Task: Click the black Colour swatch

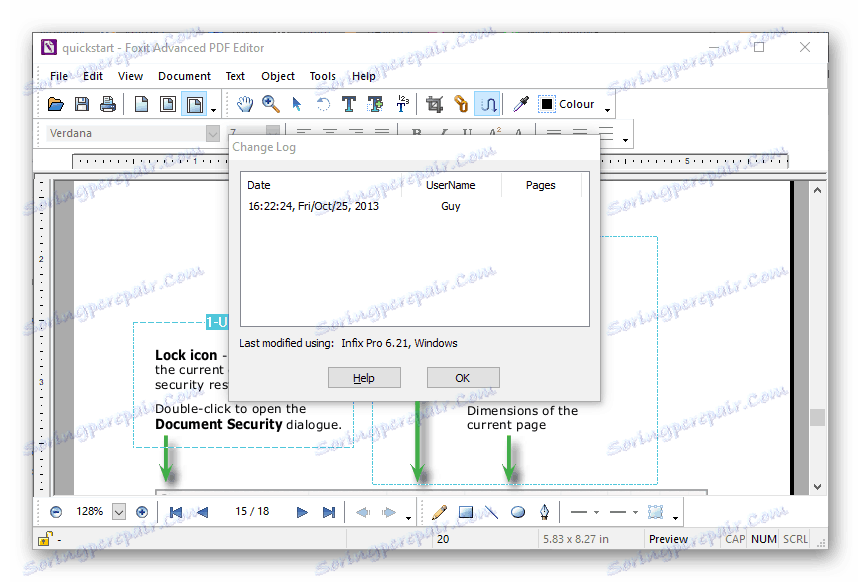Action: click(547, 104)
